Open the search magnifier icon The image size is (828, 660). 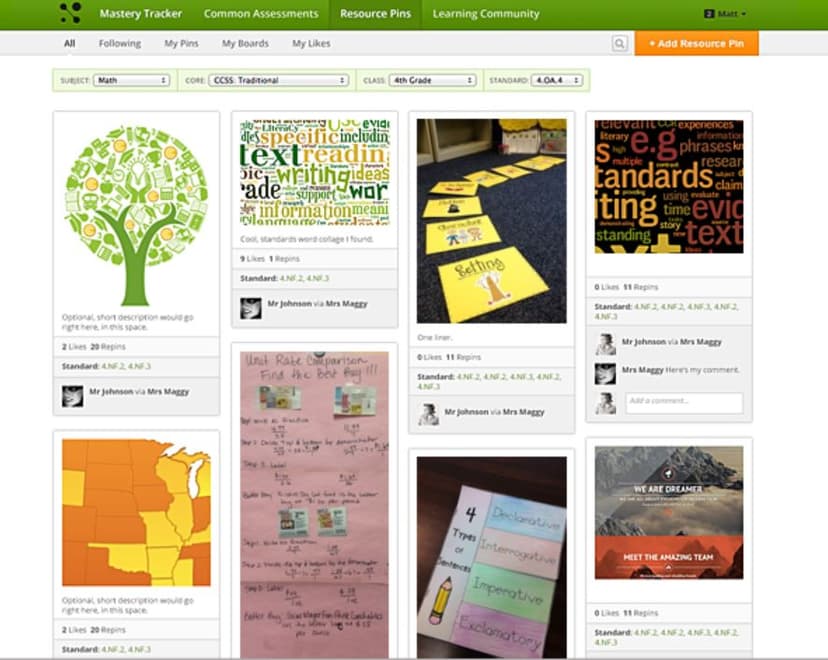[x=619, y=43]
